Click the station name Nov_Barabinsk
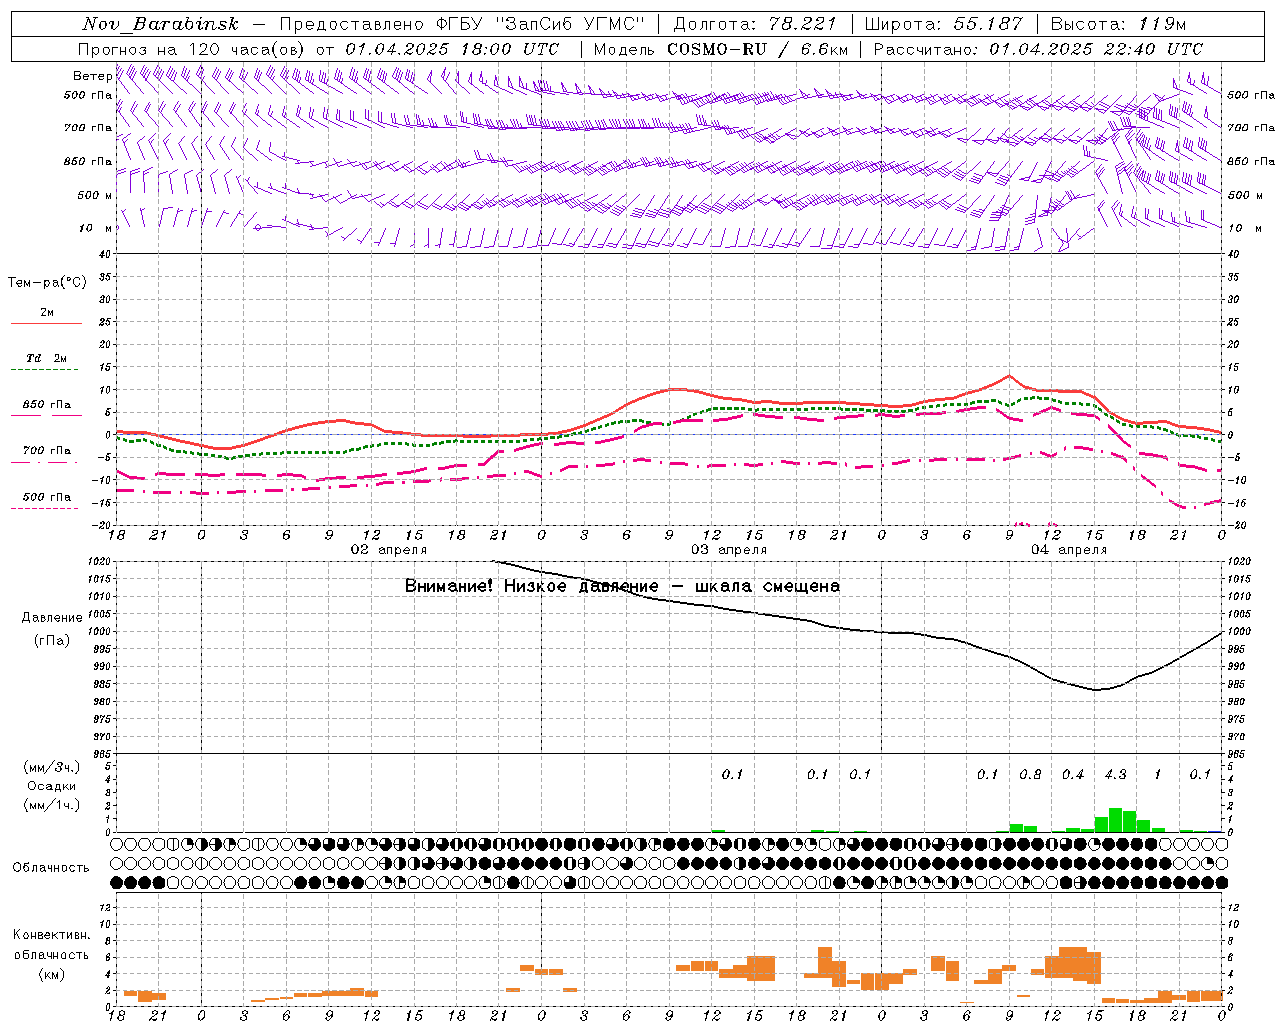The height and width of the screenshot is (1024, 1280). click(x=160, y=24)
